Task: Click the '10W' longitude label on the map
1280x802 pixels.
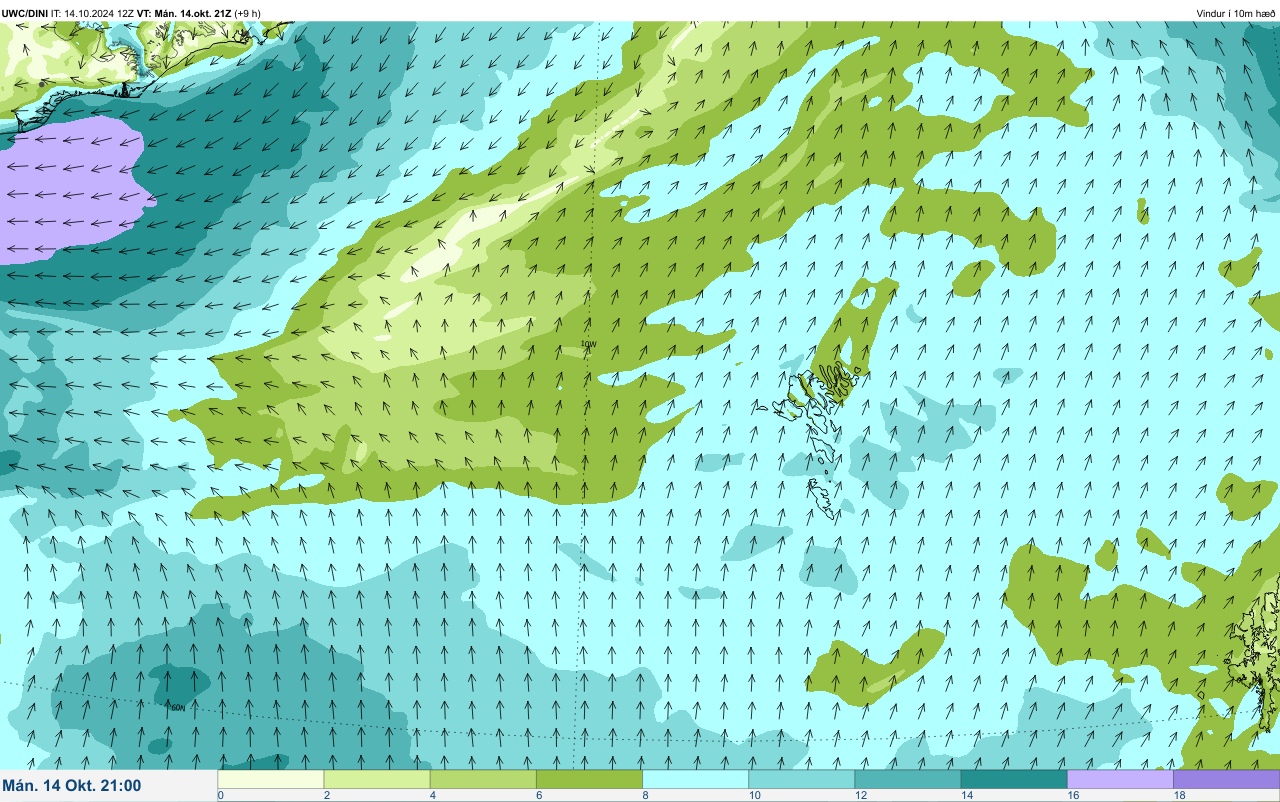Action: tap(588, 344)
